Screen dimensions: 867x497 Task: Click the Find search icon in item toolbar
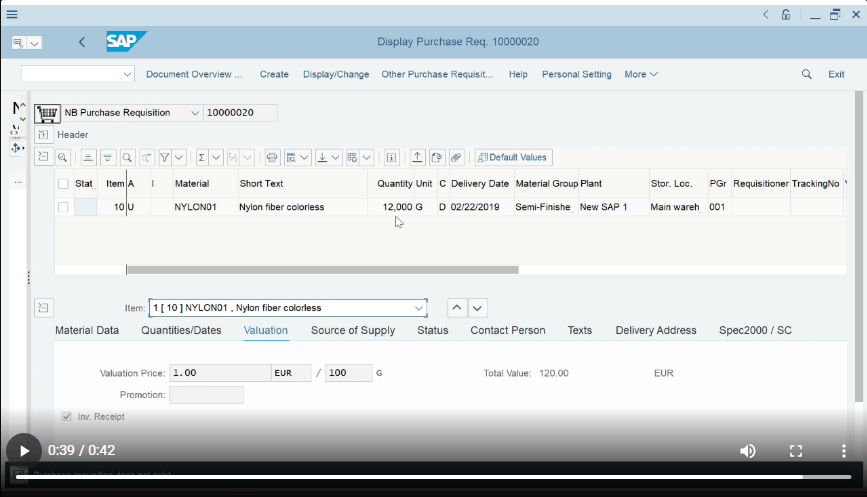coord(127,158)
